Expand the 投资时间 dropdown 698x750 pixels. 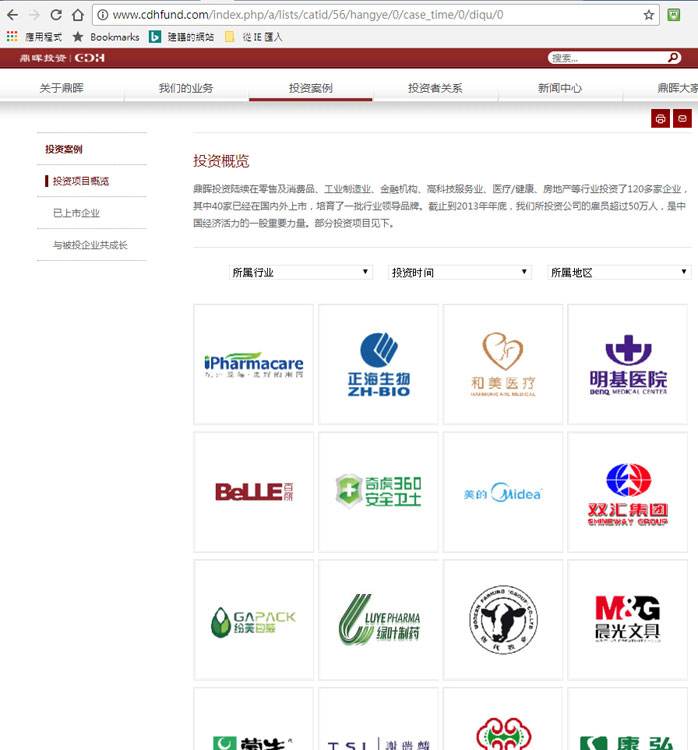[460, 272]
